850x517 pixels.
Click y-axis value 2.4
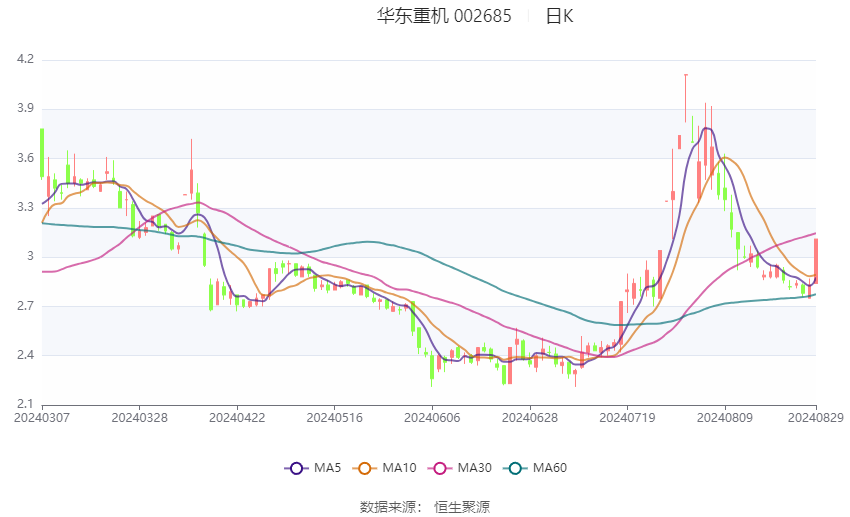tap(25, 355)
